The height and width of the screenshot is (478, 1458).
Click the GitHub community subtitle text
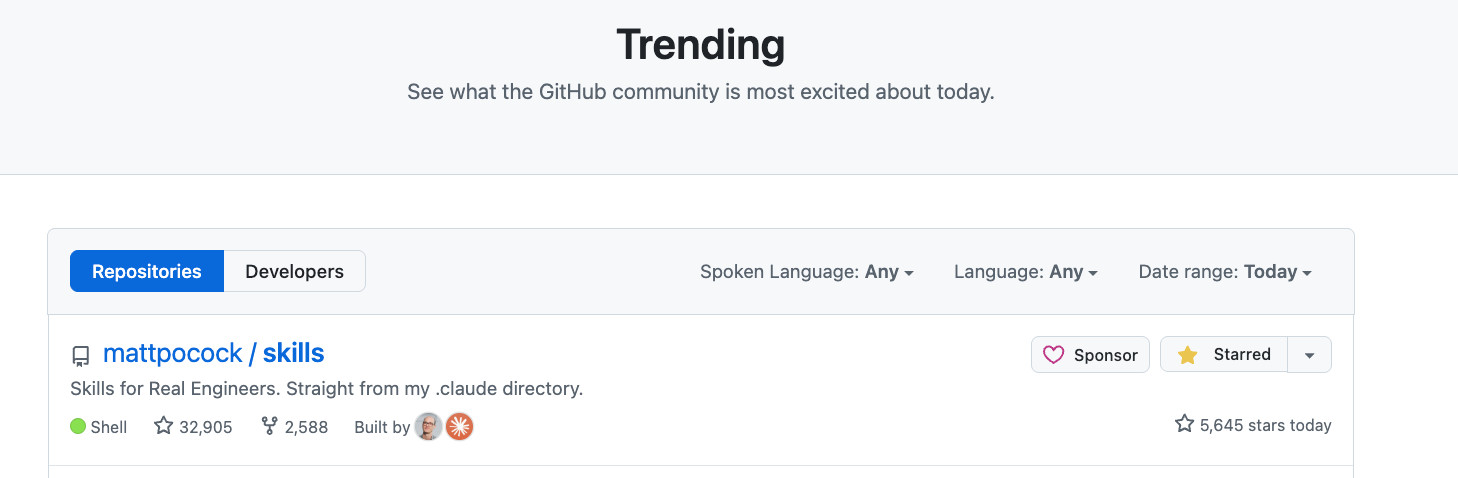(x=700, y=92)
